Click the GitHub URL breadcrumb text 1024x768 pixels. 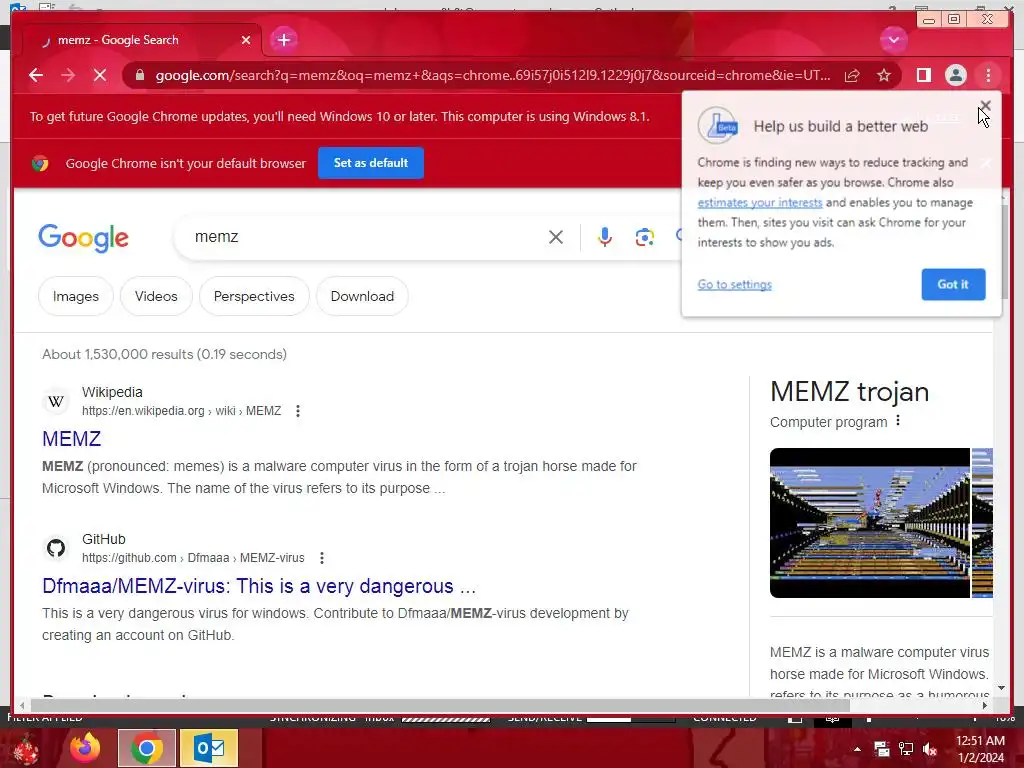(x=193, y=558)
